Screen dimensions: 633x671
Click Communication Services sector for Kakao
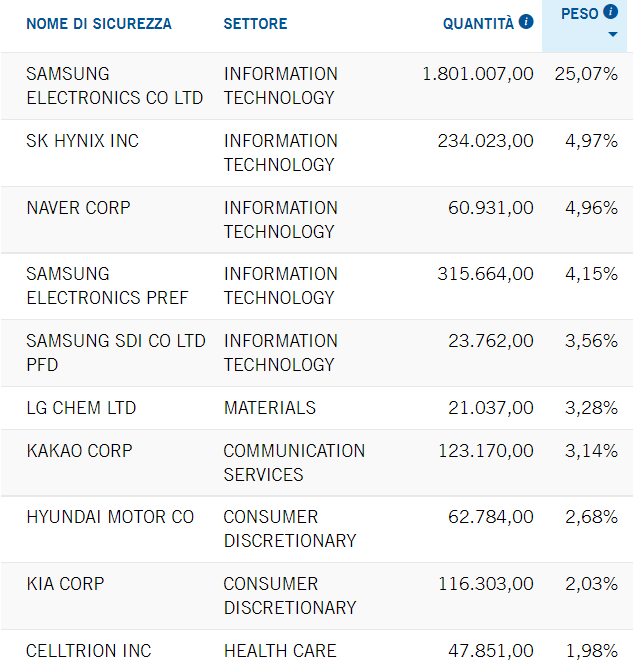coord(294,463)
